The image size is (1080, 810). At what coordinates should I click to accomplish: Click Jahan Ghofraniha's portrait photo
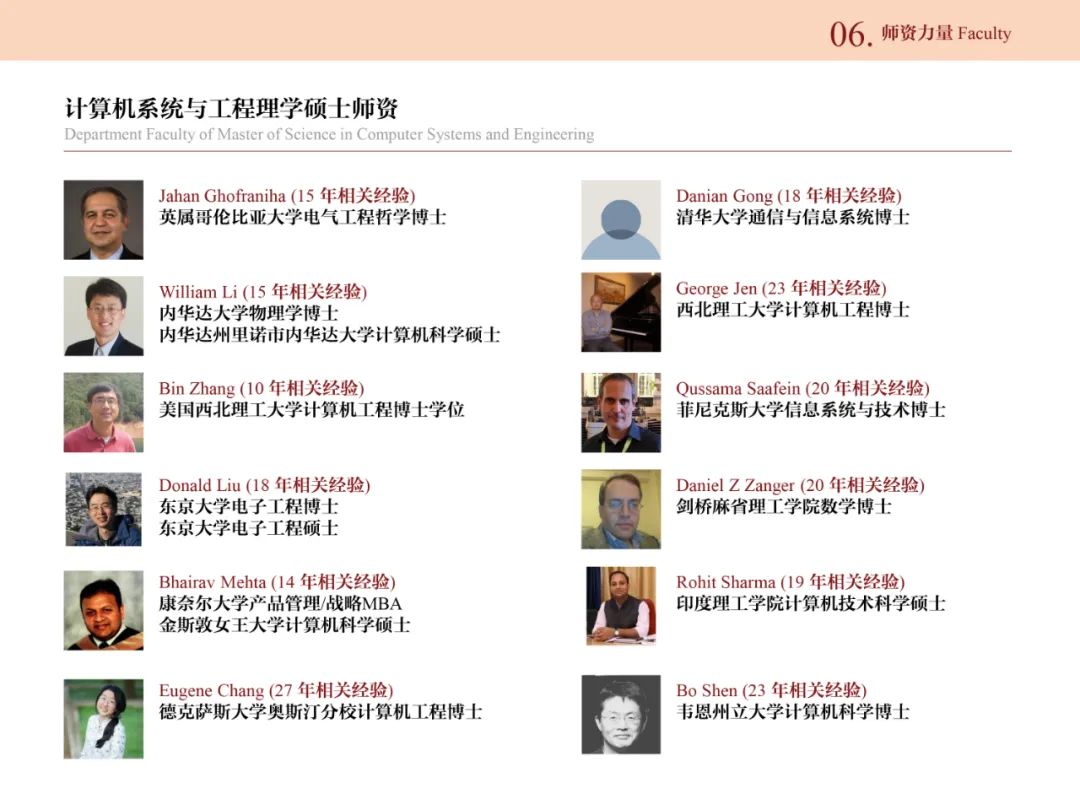pos(103,220)
